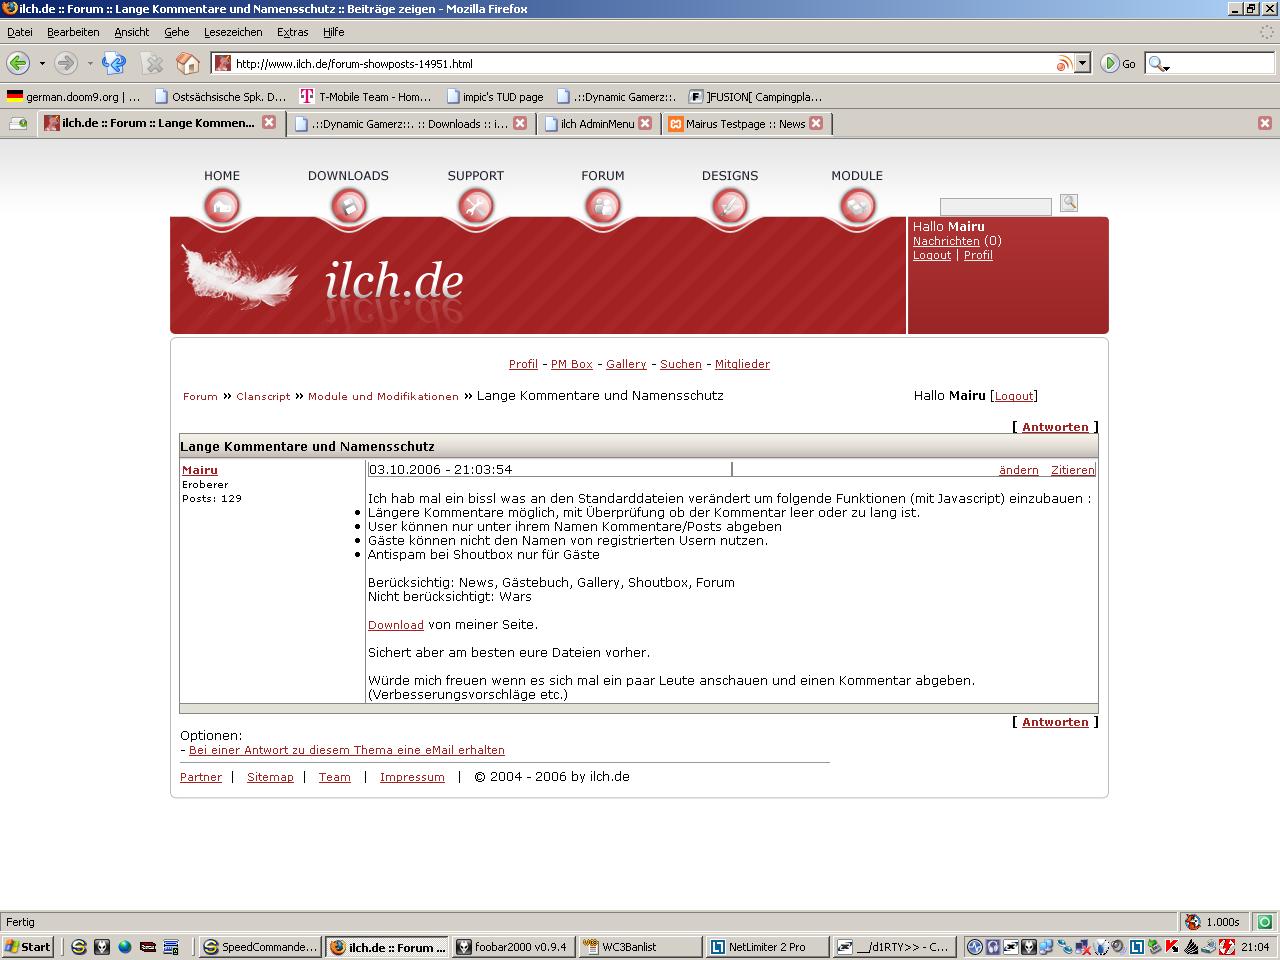Viewport: 1280px width, 960px height.
Task: Click the green status bar icon at right
Action: [1265, 922]
